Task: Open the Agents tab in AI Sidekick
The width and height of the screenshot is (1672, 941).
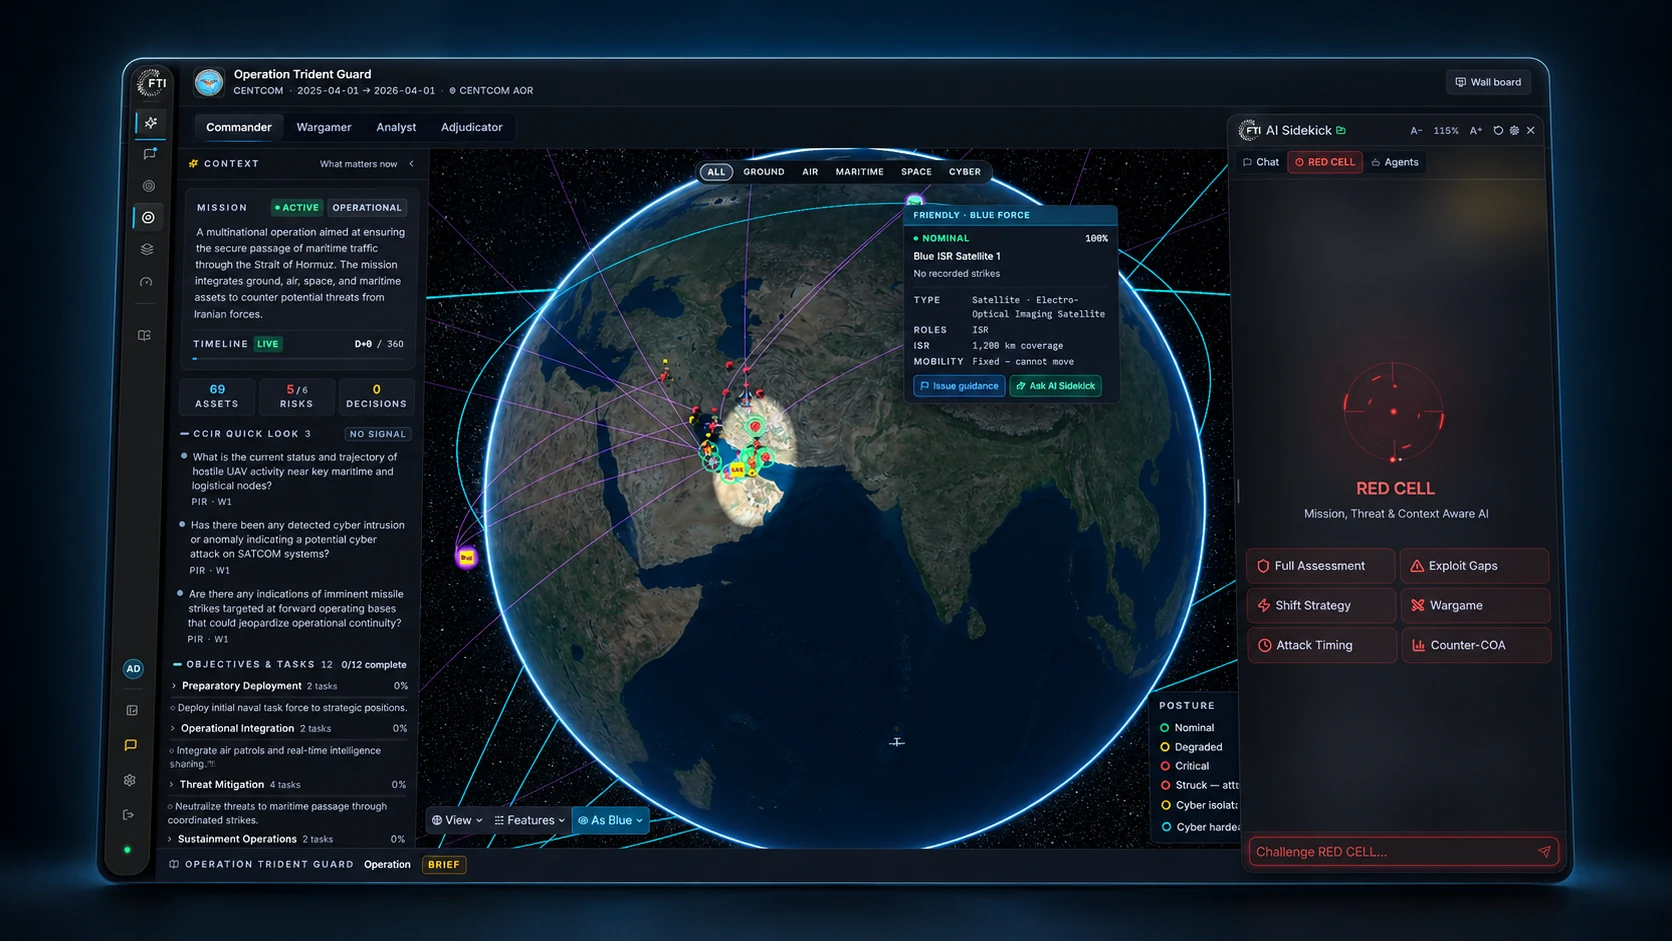Action: pos(1395,162)
